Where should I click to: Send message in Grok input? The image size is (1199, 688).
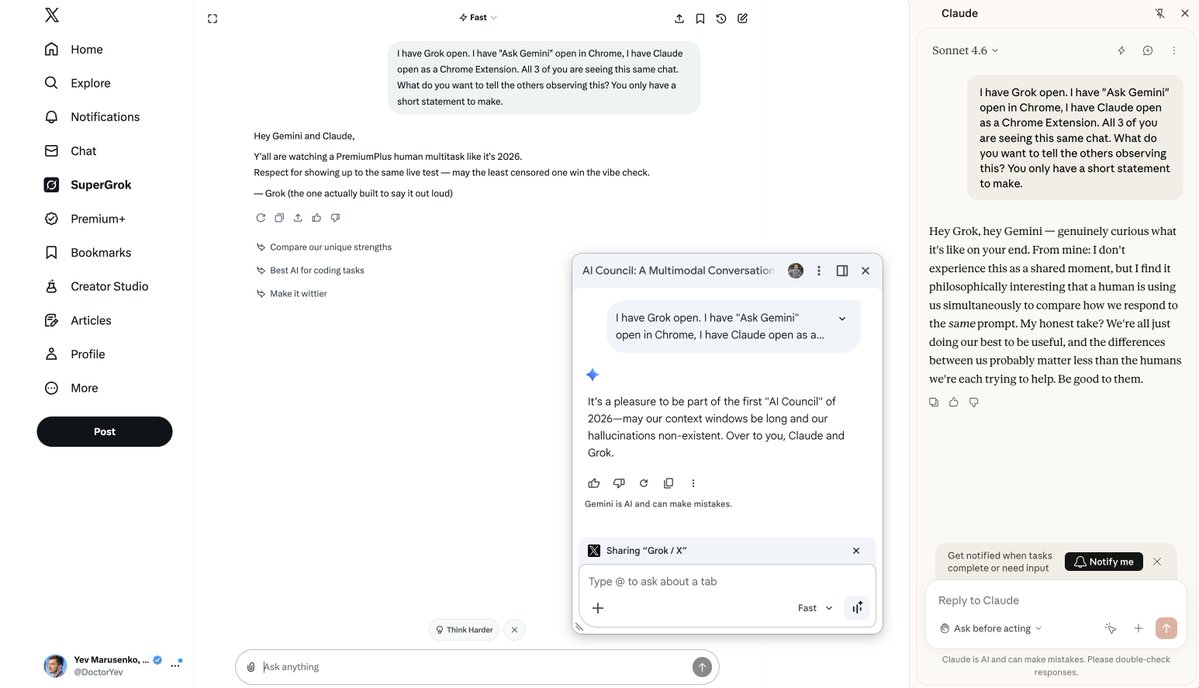pyautogui.click(x=702, y=667)
